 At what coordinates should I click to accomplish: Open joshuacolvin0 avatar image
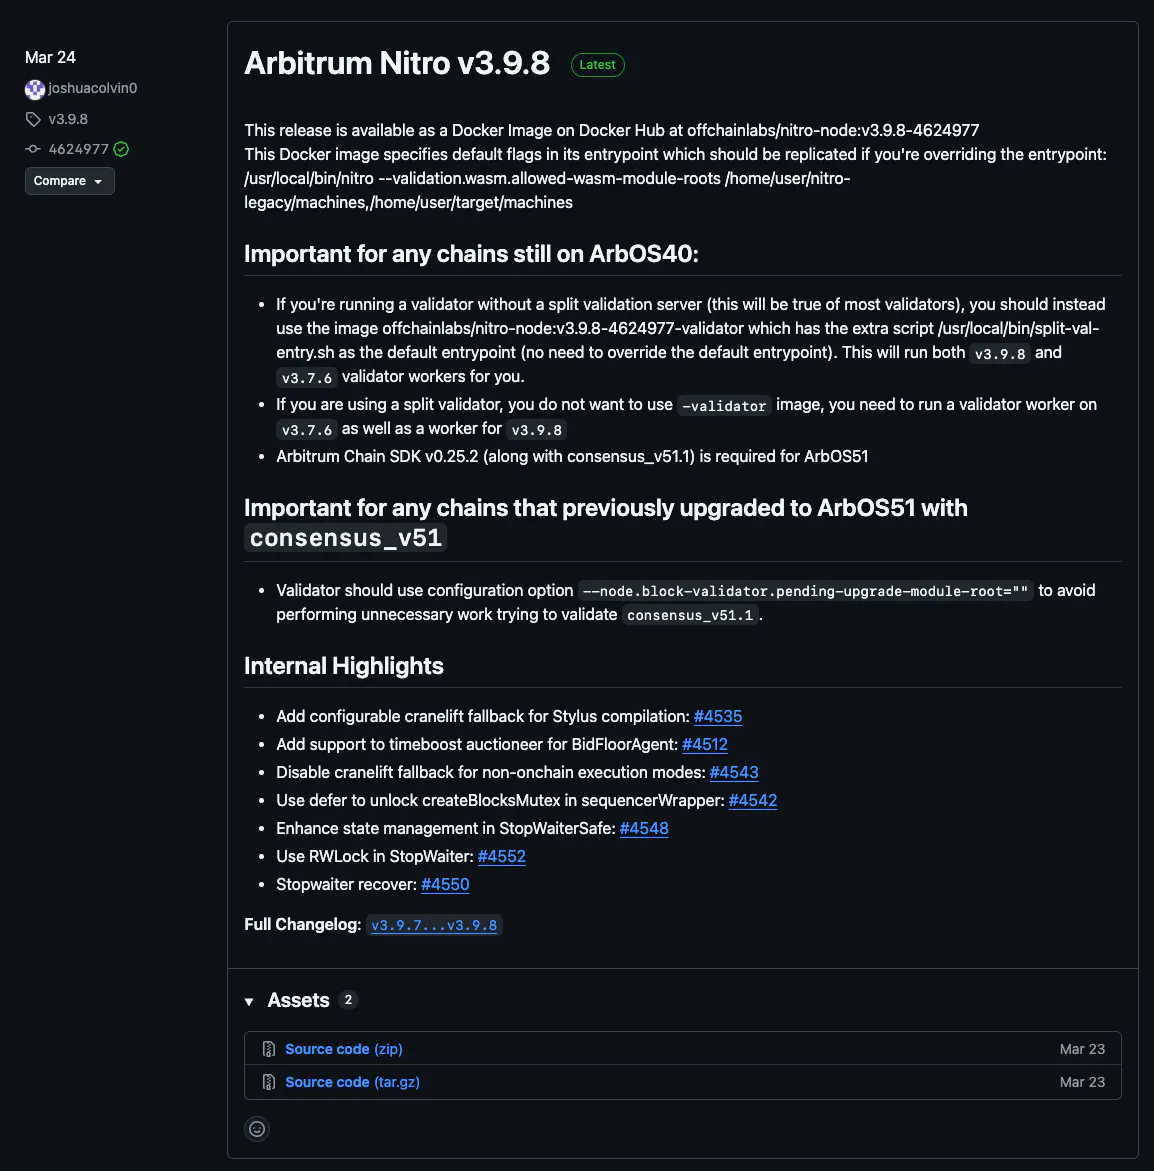tap(34, 89)
